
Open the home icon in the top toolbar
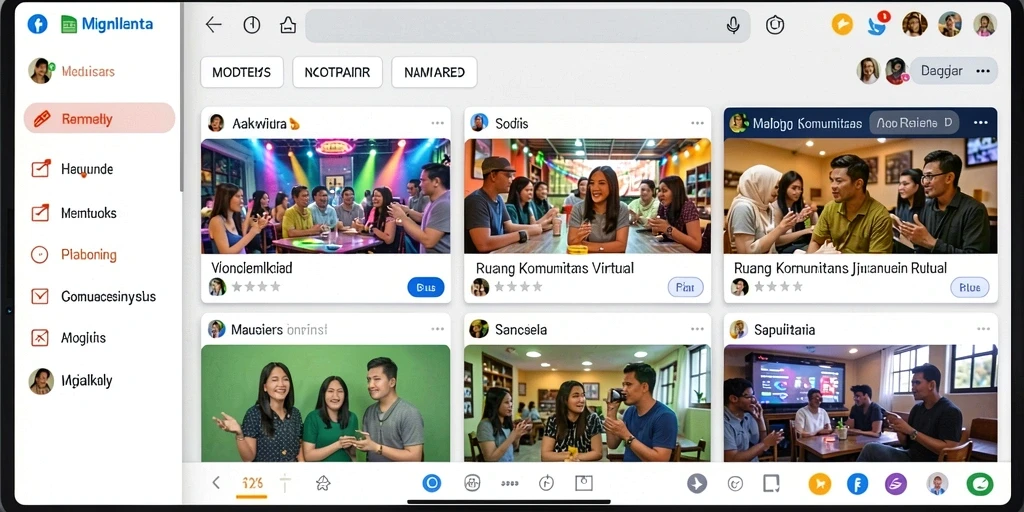click(x=287, y=25)
